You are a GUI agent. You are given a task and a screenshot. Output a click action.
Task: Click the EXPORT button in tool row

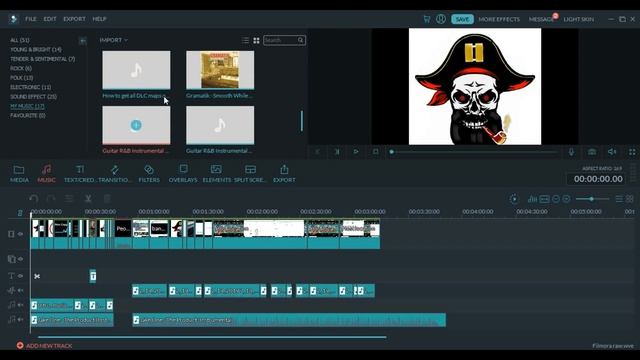(x=284, y=173)
